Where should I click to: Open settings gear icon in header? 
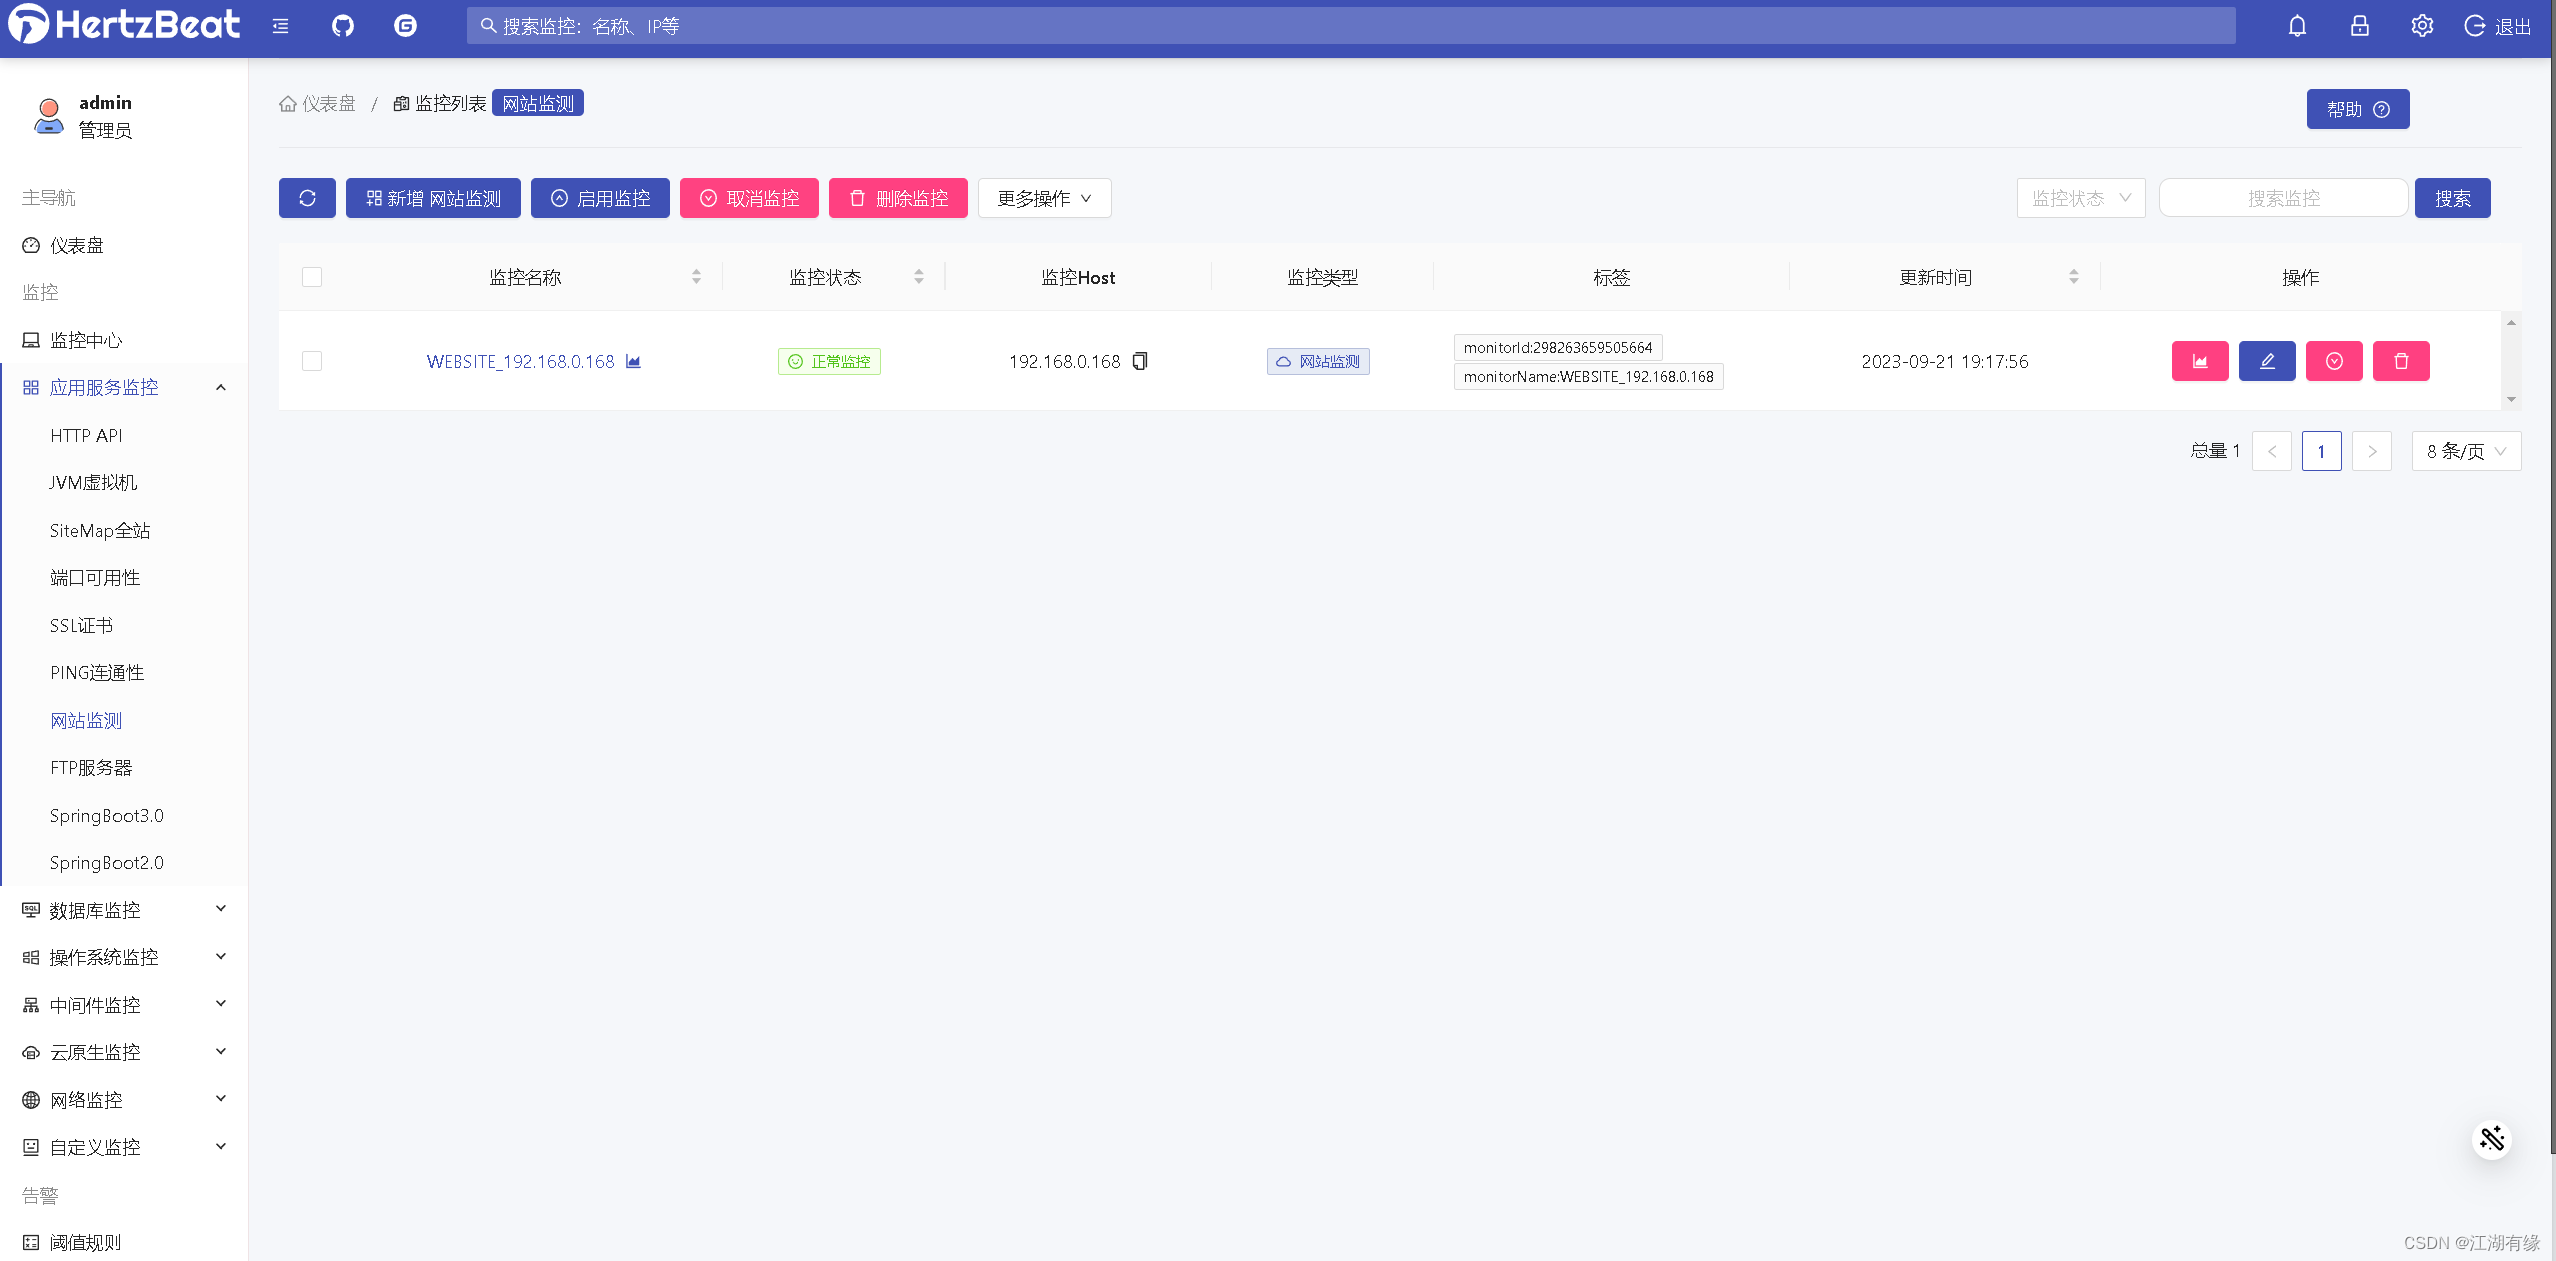pyautogui.click(x=2422, y=26)
